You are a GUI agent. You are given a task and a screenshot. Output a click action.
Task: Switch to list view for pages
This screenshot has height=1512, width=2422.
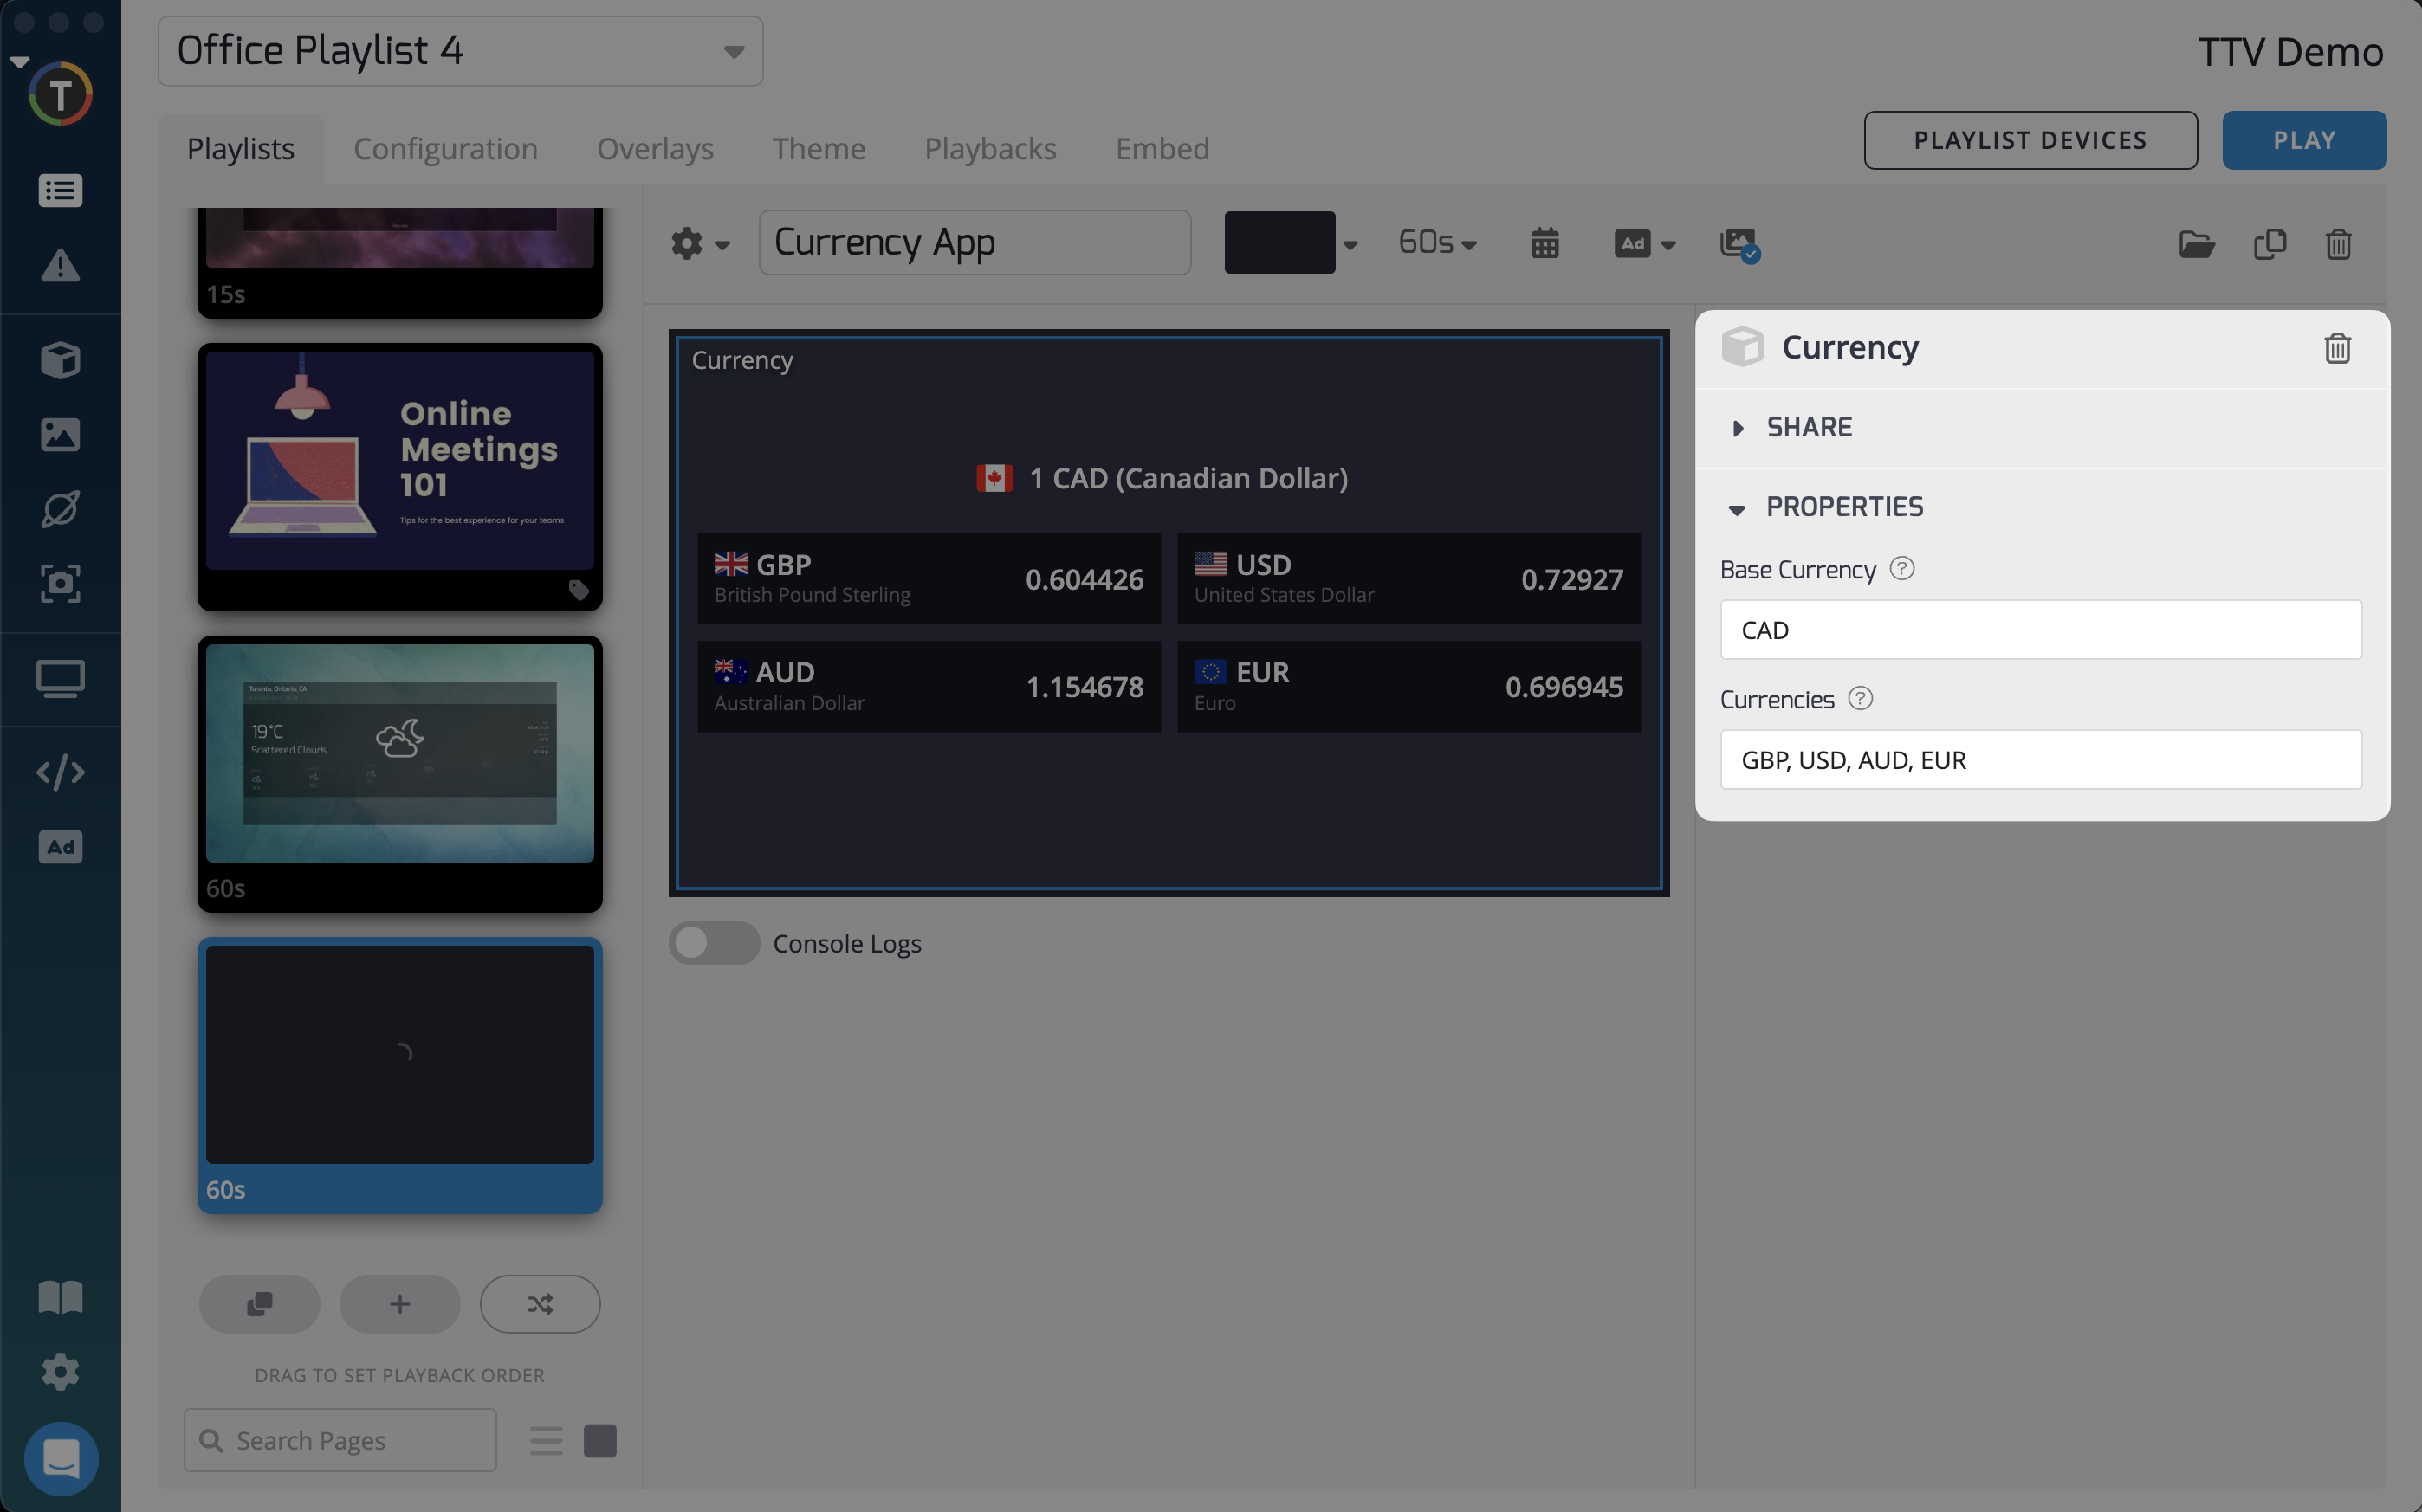point(546,1440)
